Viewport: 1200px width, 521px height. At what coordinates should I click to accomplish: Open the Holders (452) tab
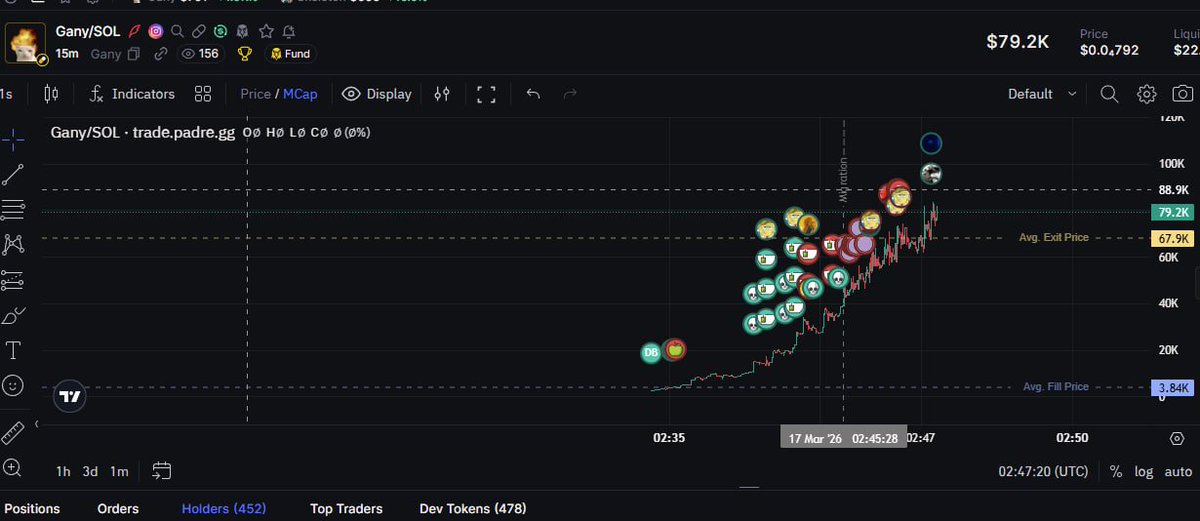pos(224,509)
